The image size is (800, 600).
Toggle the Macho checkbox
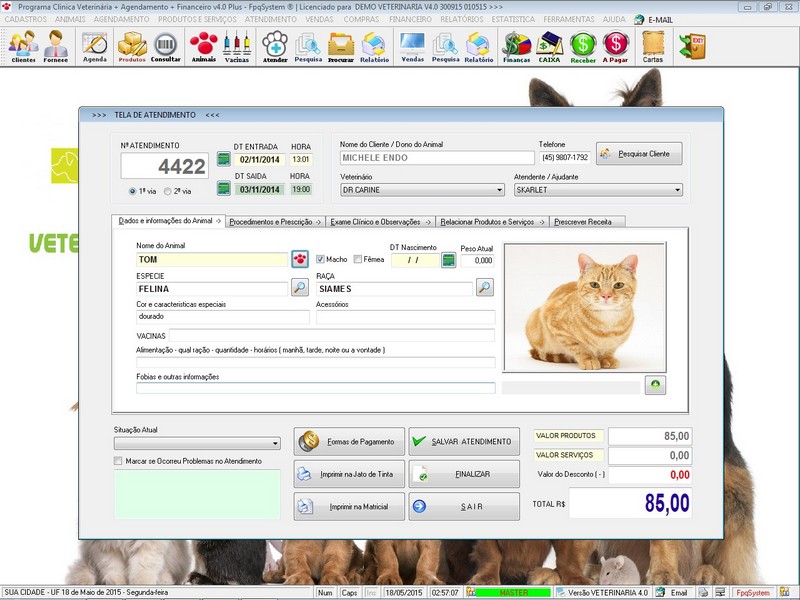[x=320, y=259]
